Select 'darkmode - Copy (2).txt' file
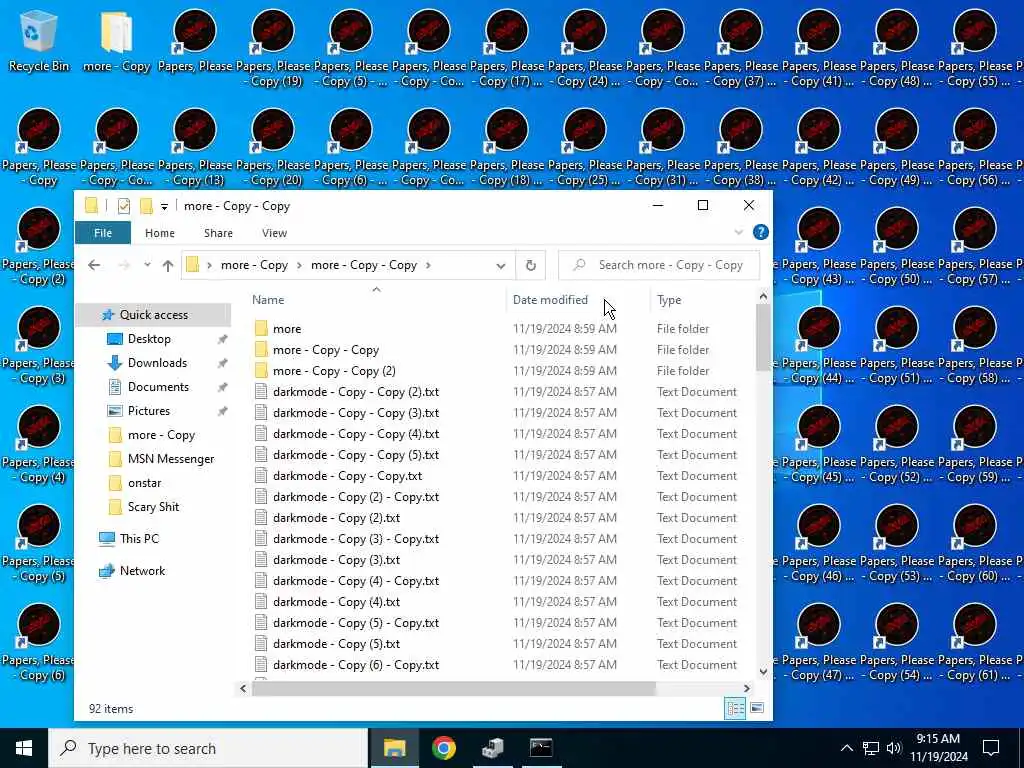1024x768 pixels. coord(336,518)
